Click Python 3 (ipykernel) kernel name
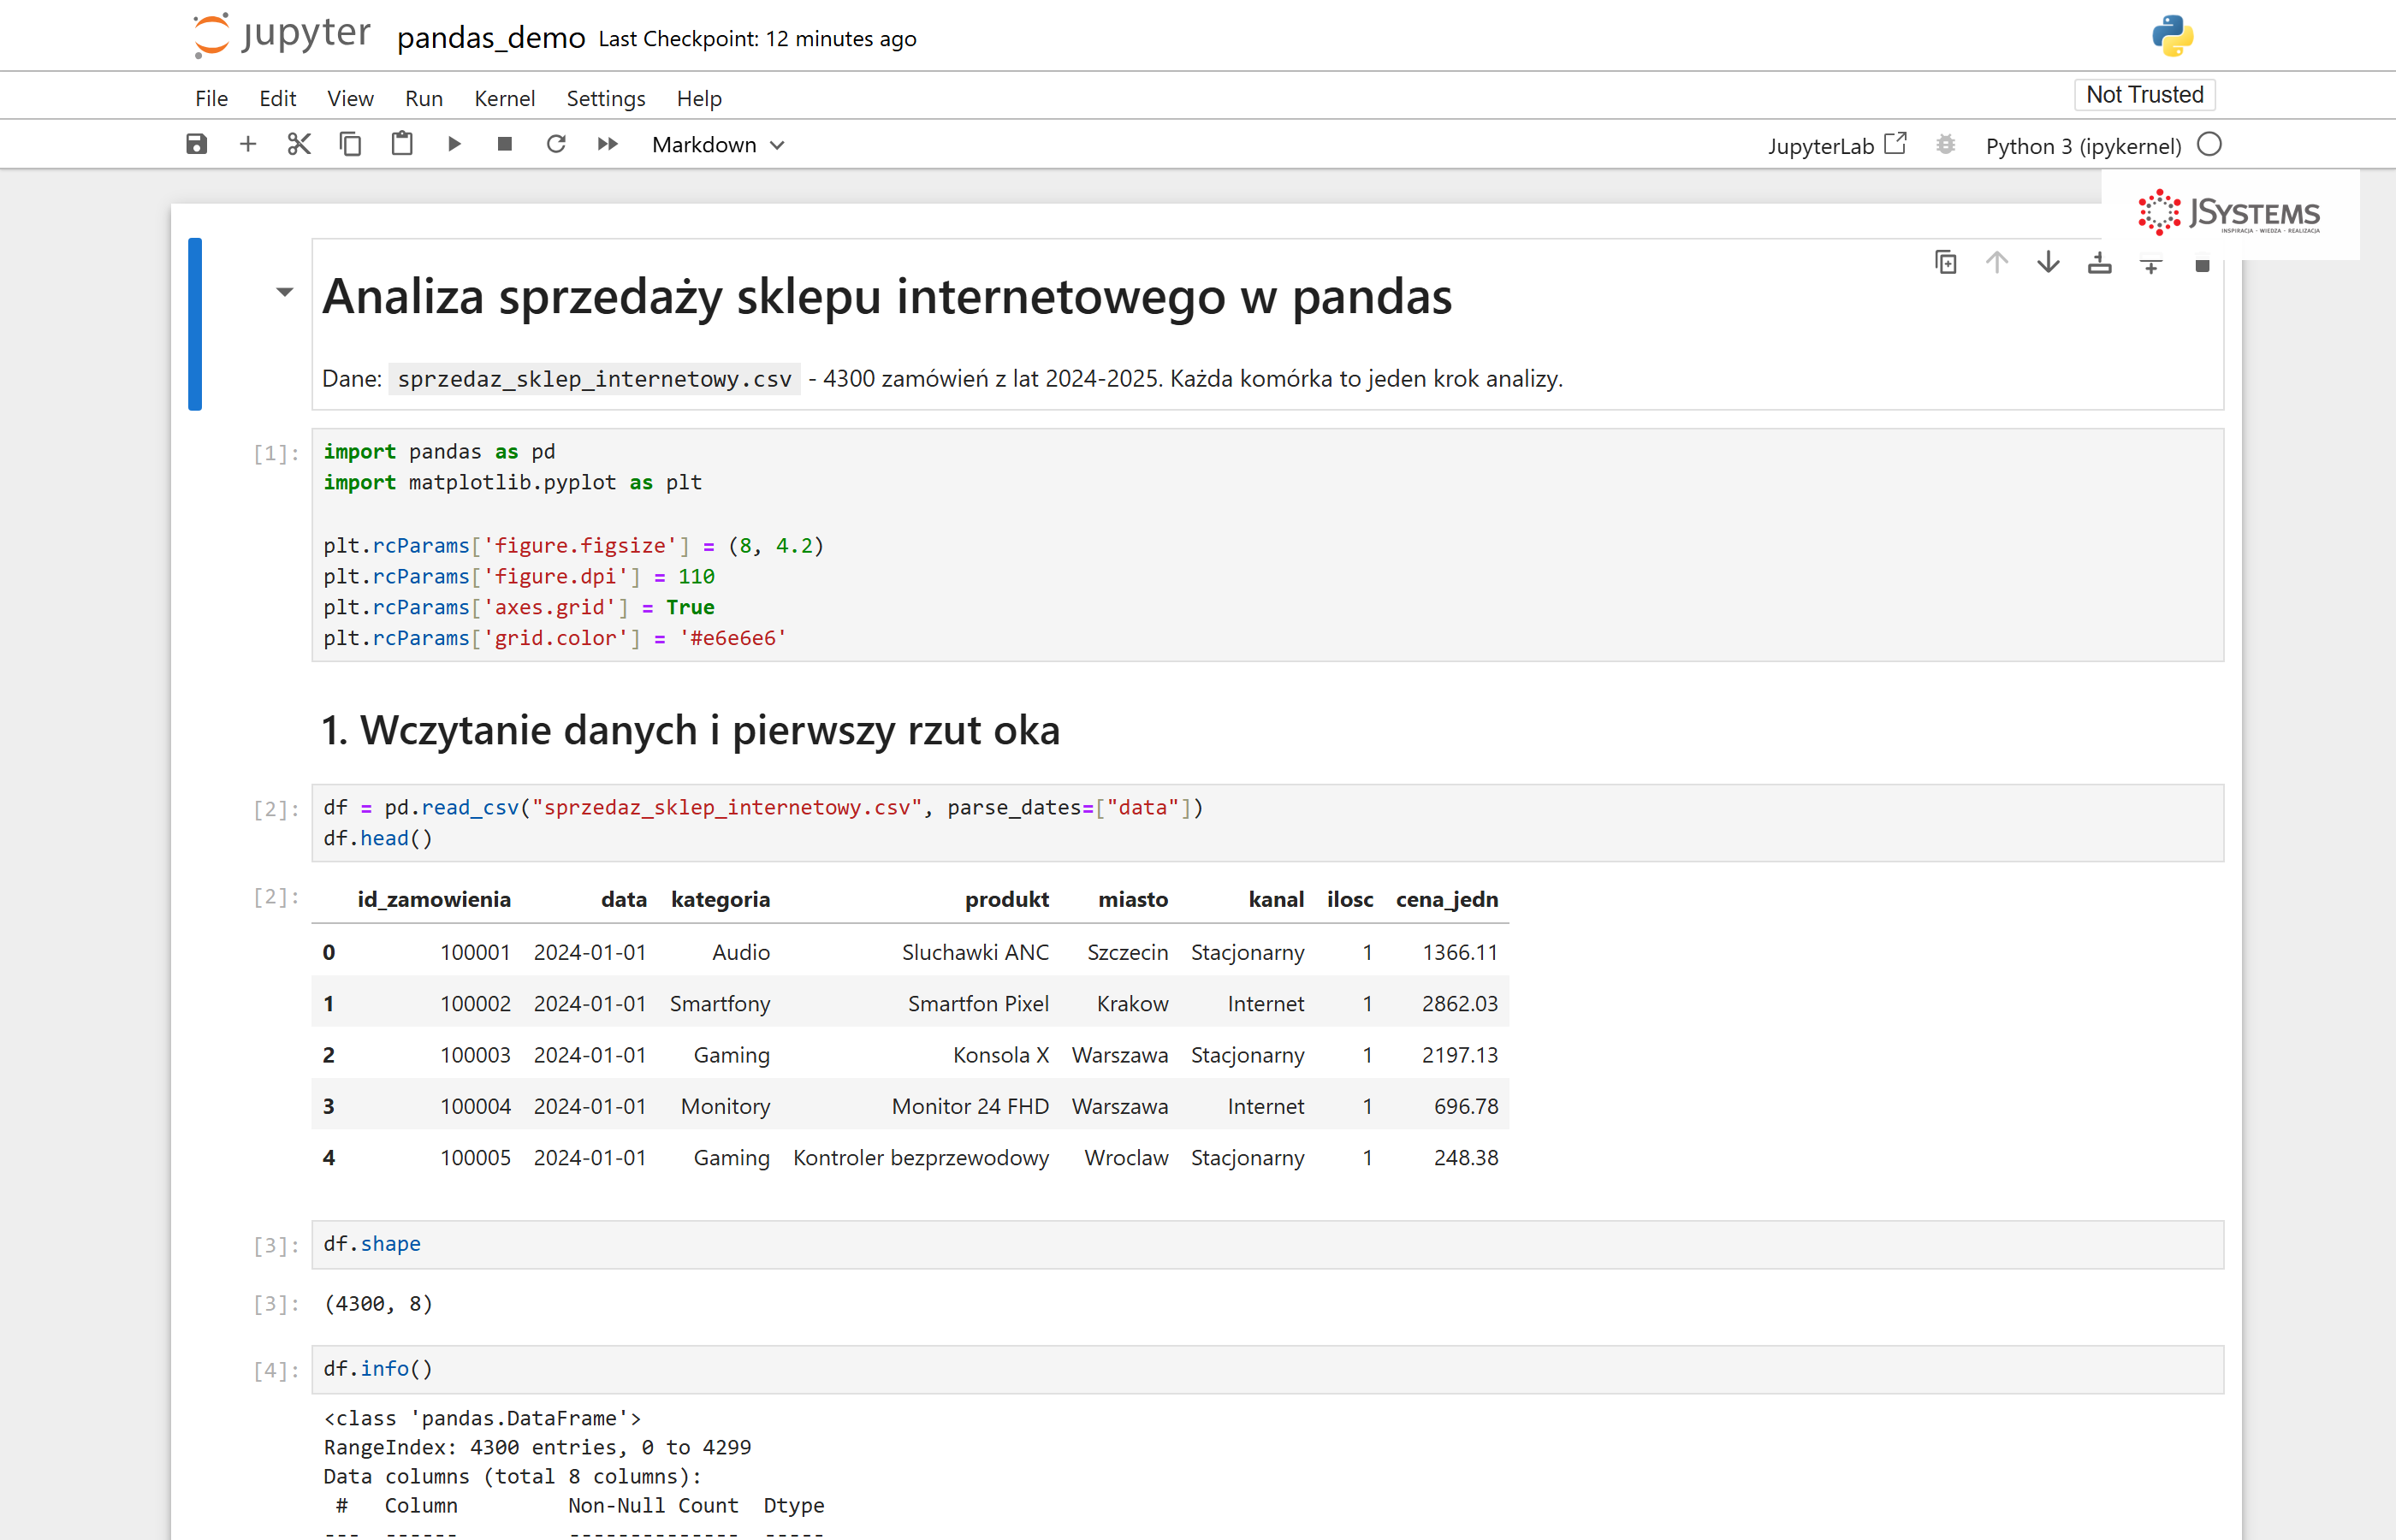Viewport: 2396px width, 1540px height. point(2083,146)
